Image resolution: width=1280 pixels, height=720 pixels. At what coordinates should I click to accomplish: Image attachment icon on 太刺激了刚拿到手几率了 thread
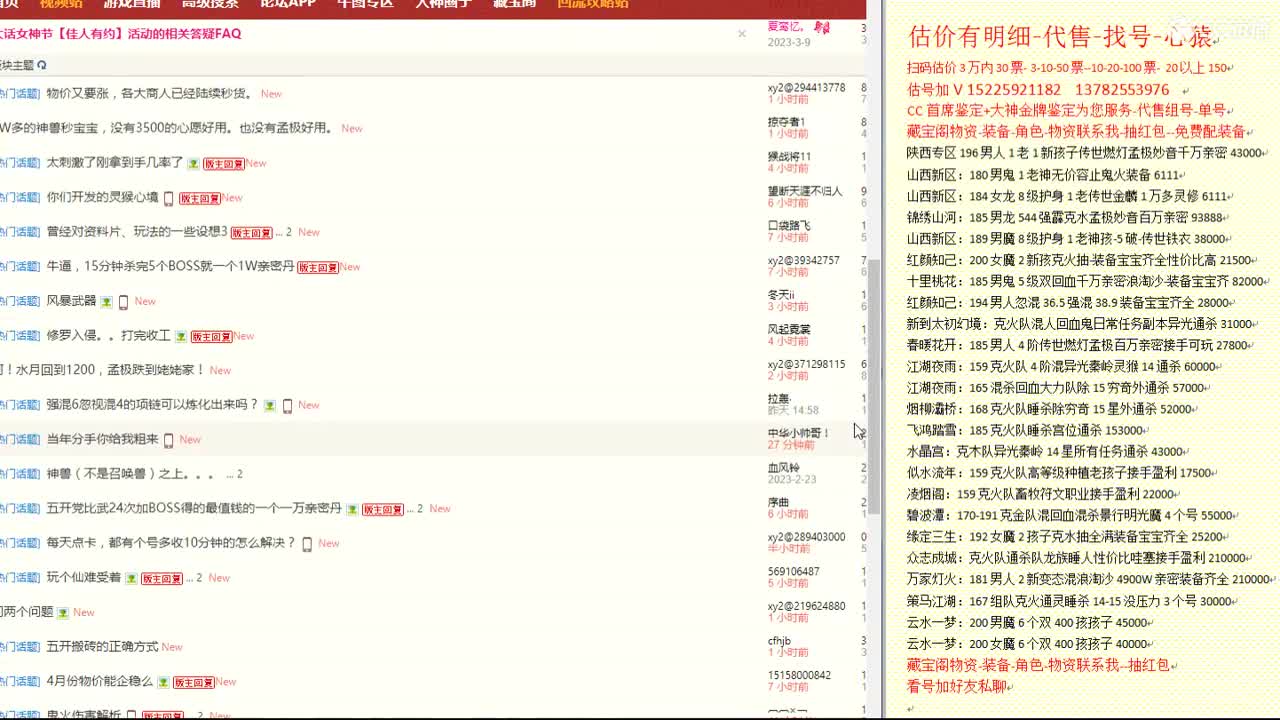[x=193, y=163]
